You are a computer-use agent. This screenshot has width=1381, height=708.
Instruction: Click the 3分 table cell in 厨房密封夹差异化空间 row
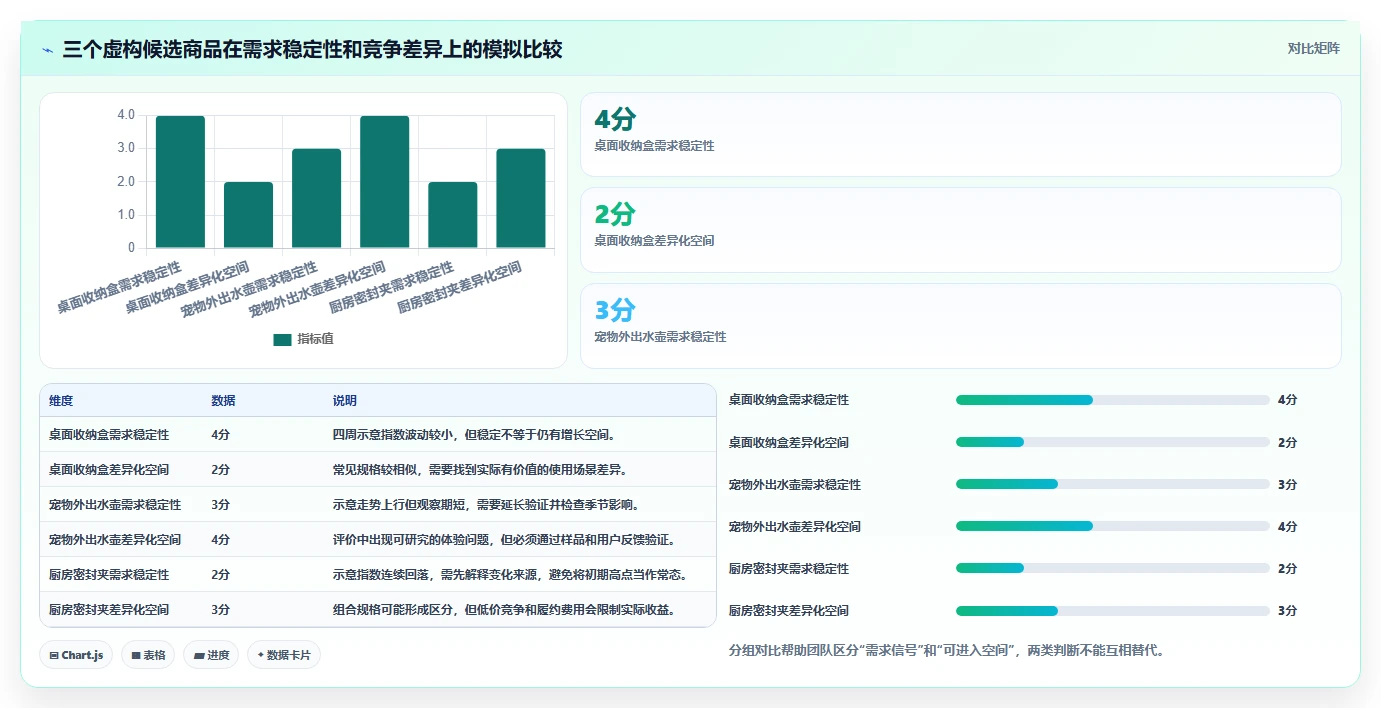point(220,609)
